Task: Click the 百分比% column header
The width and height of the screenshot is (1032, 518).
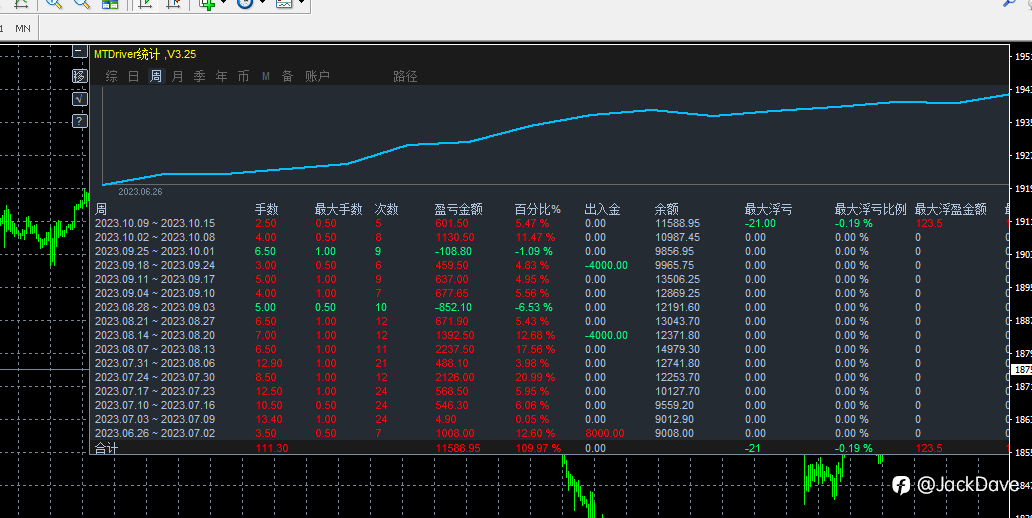Action: coord(537,209)
